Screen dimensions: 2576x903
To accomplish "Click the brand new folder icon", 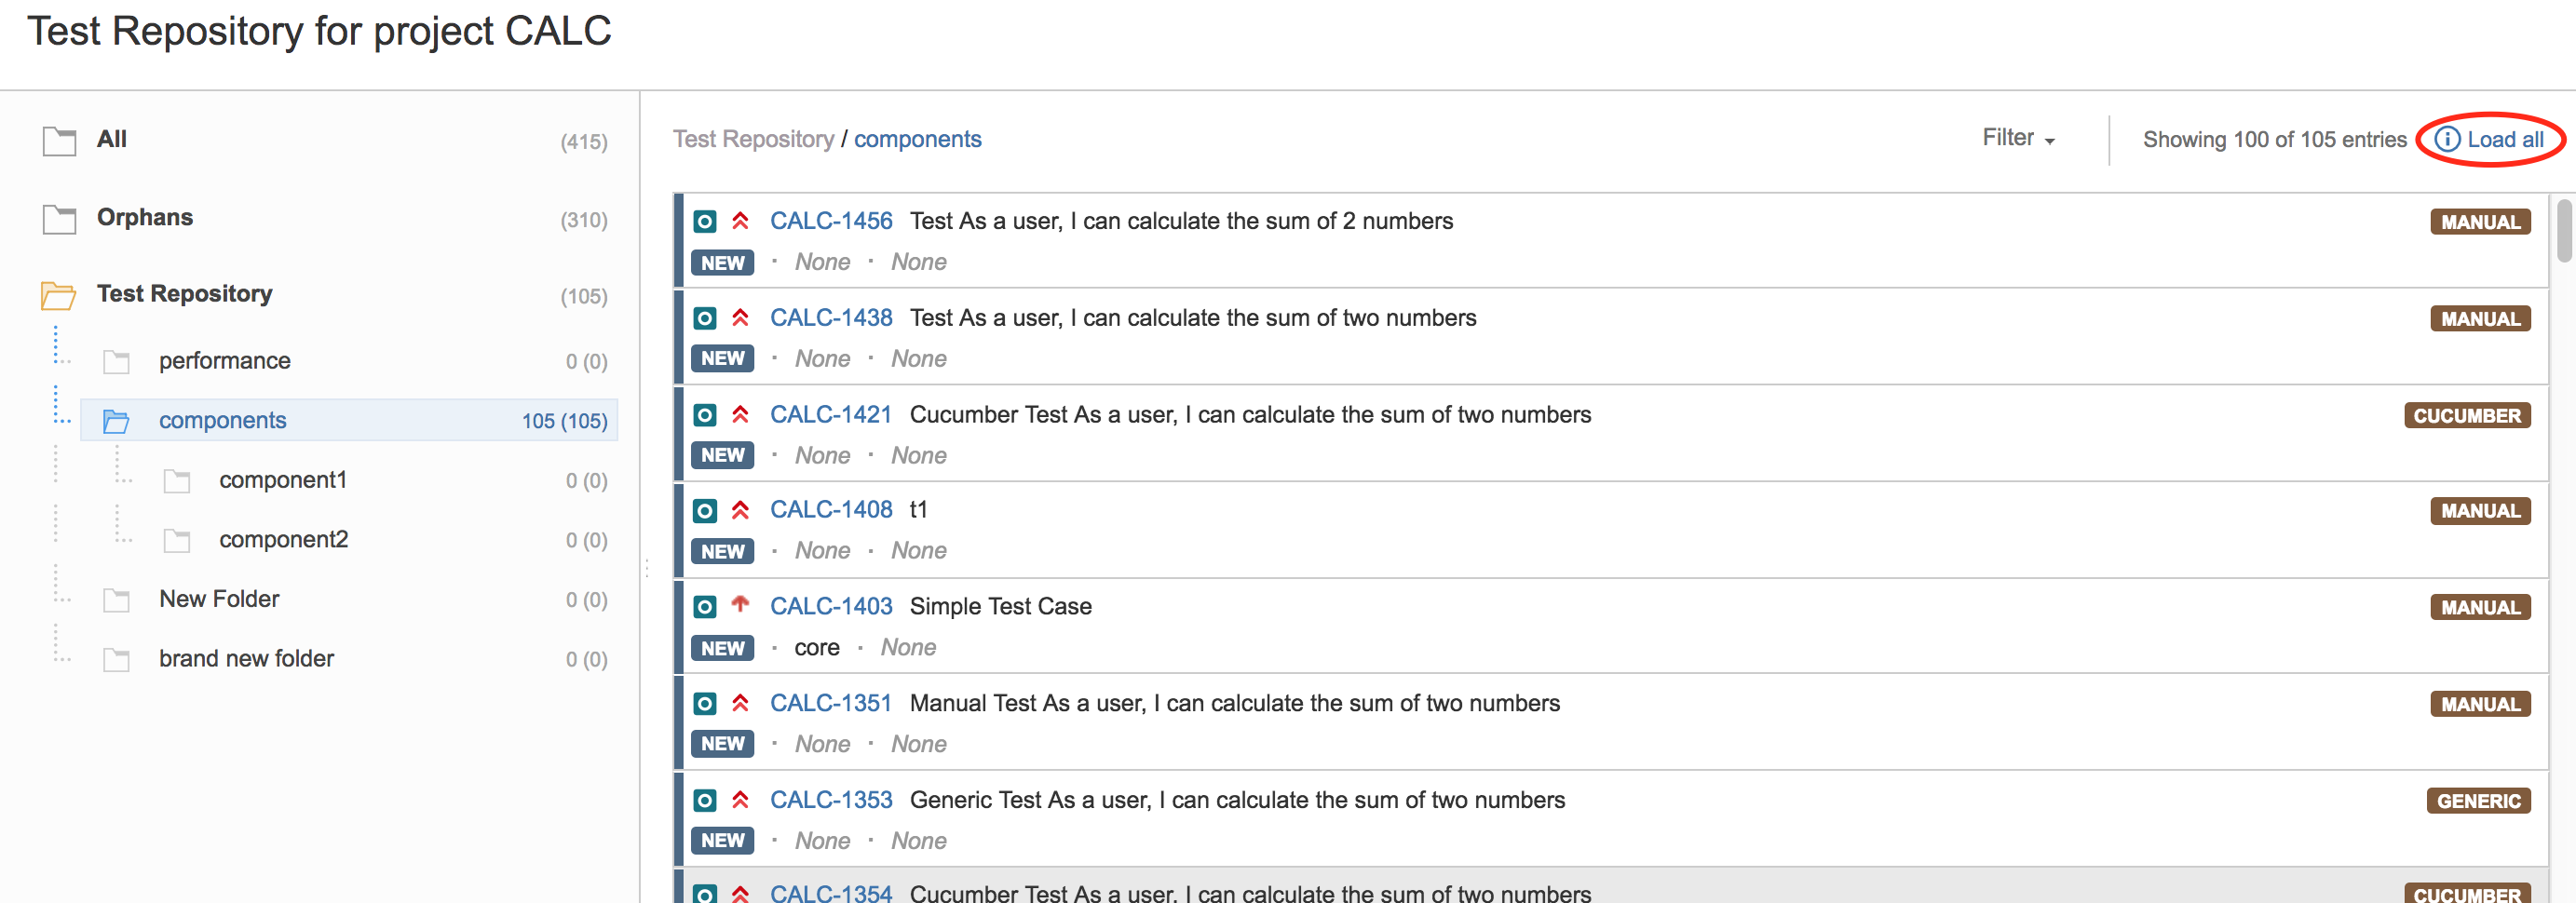I will [117, 659].
